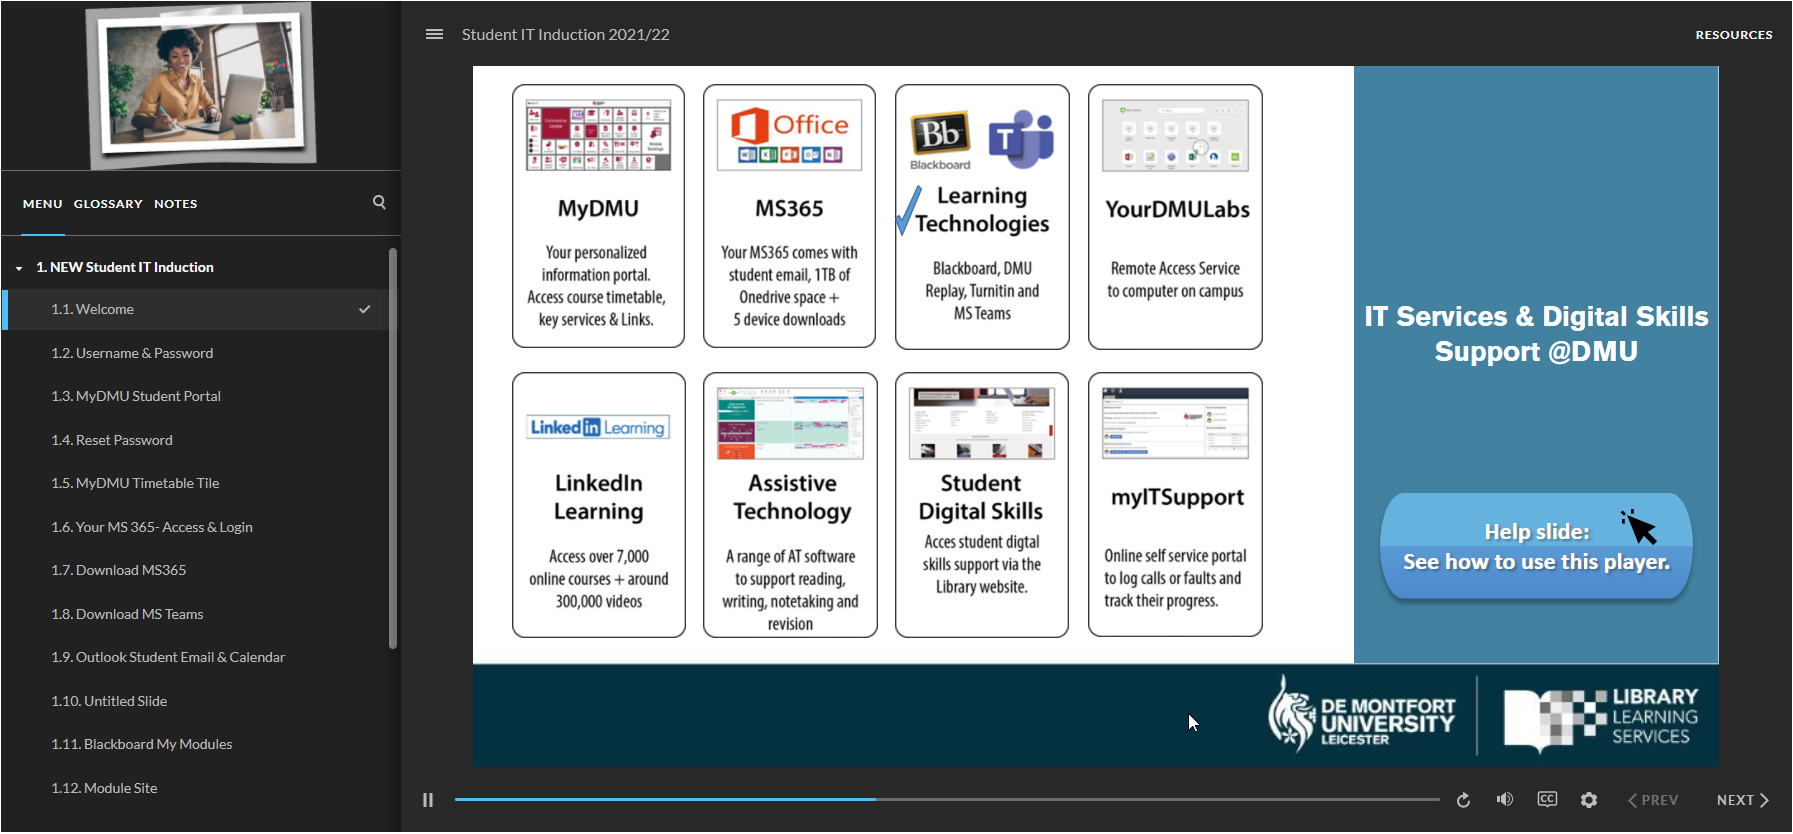
Task: Pause playback with the pause button
Action: pyautogui.click(x=428, y=800)
